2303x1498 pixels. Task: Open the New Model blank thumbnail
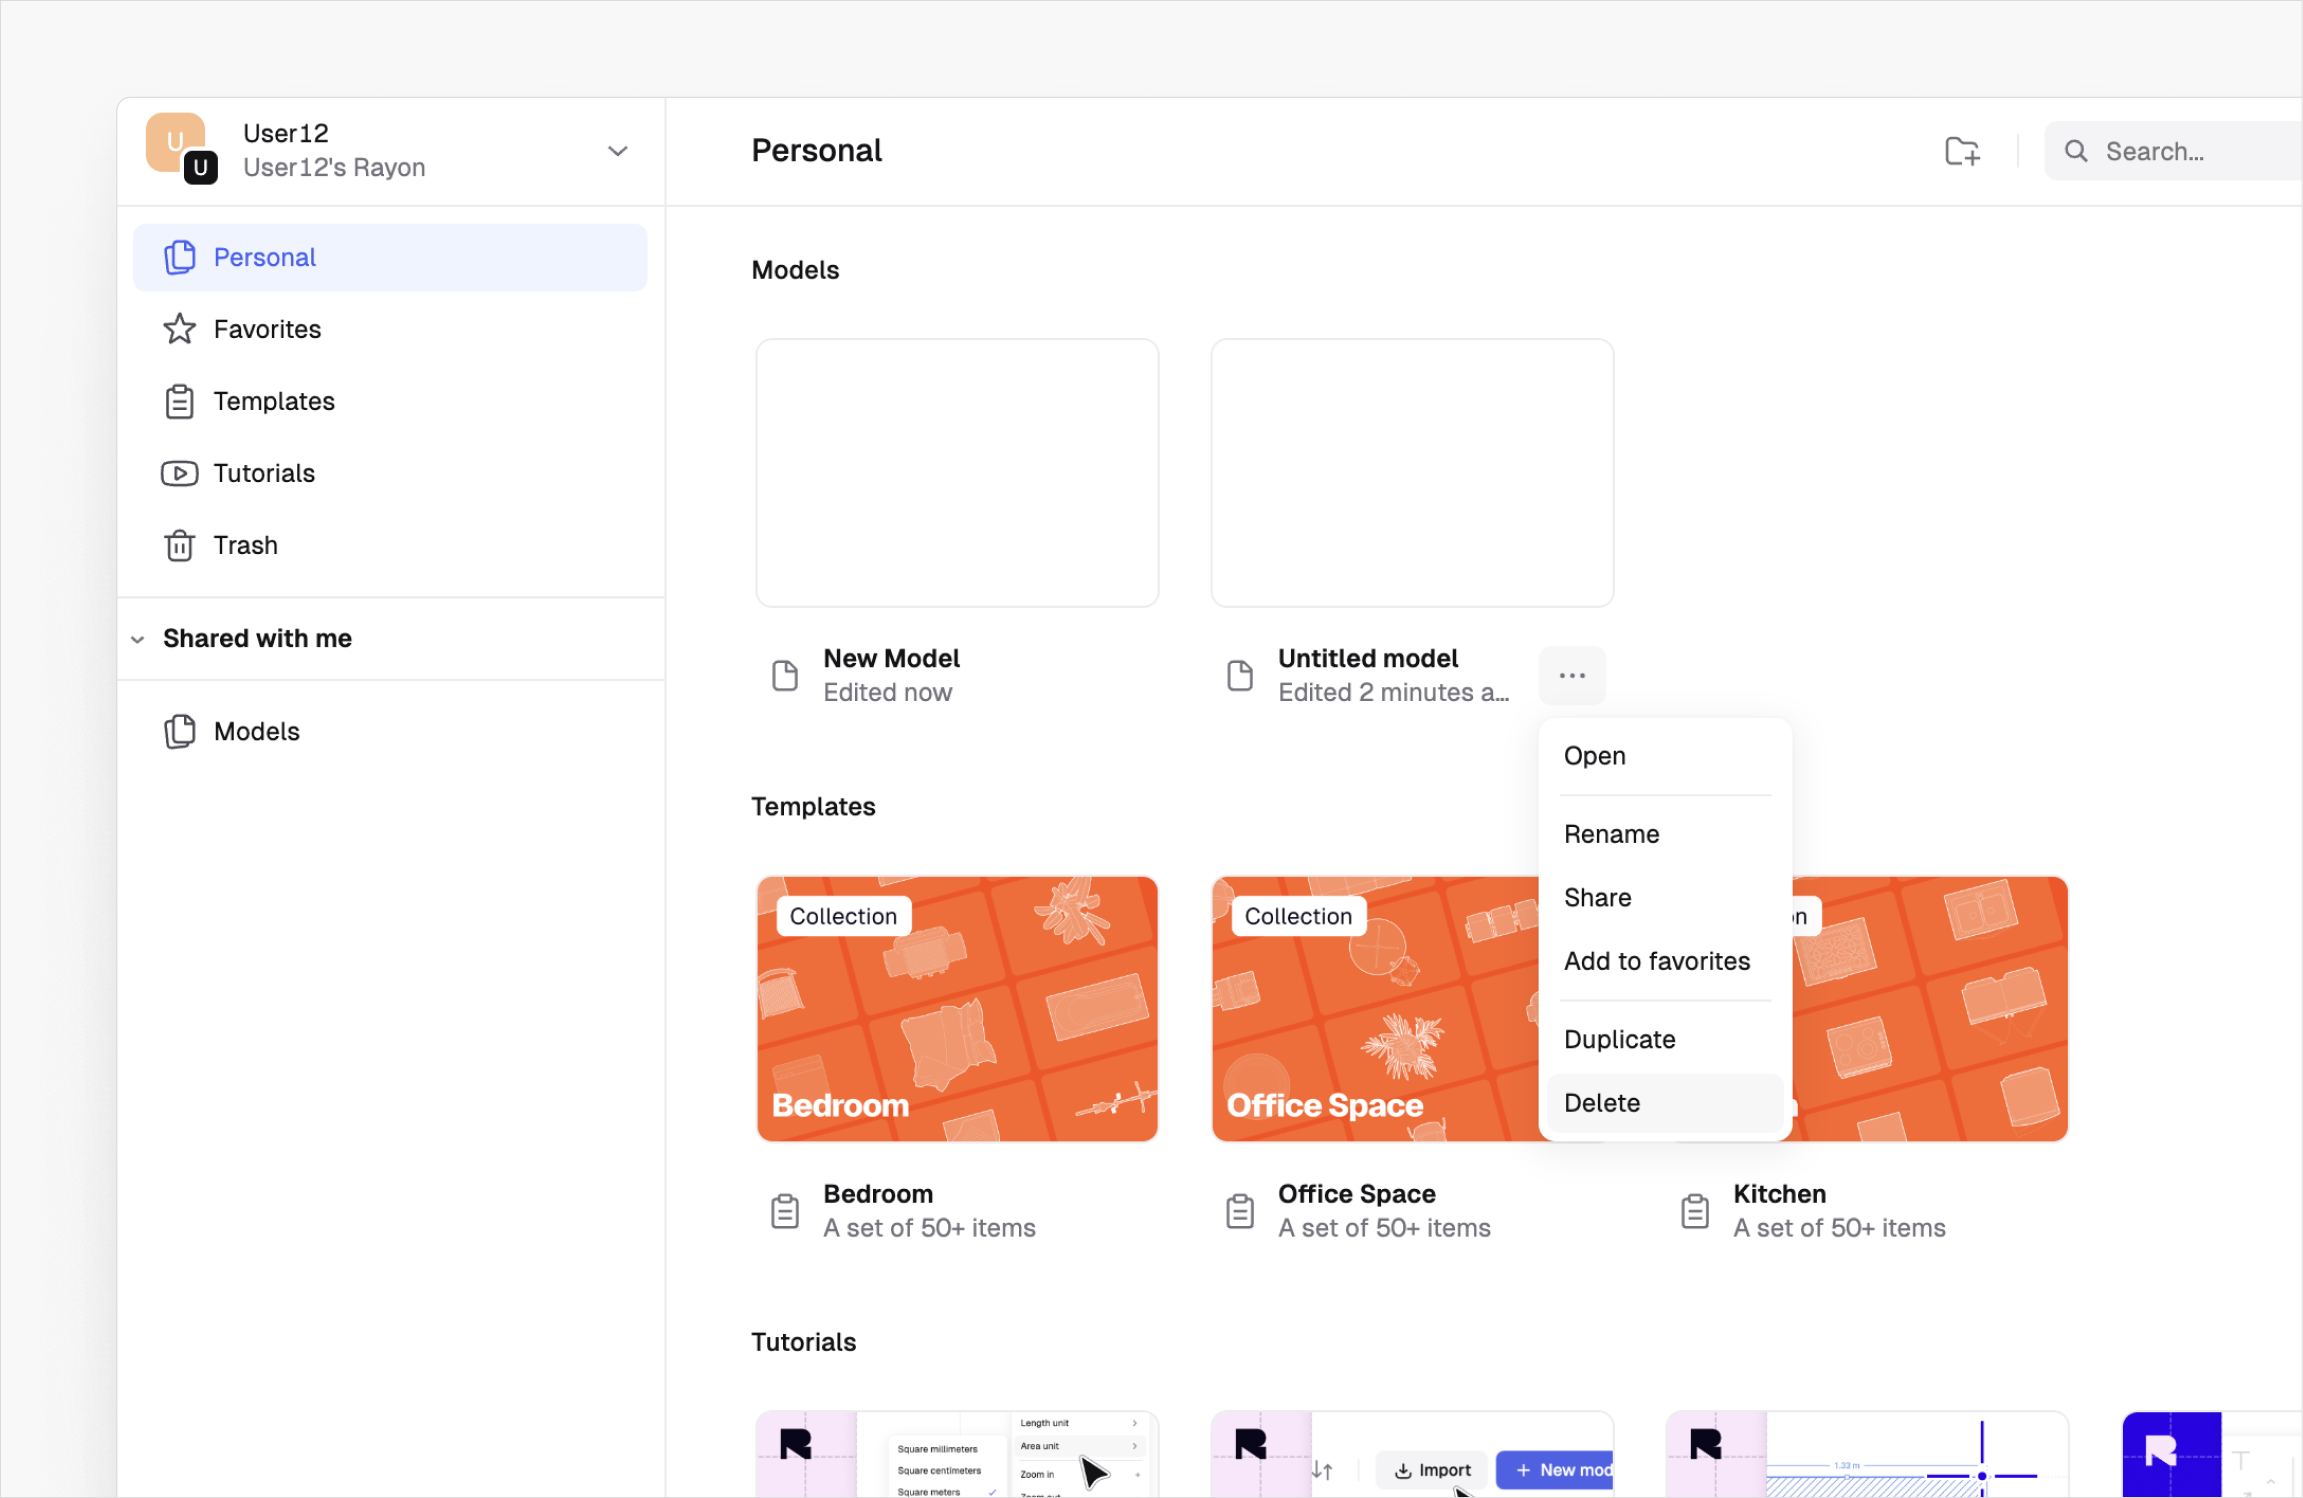pyautogui.click(x=956, y=472)
